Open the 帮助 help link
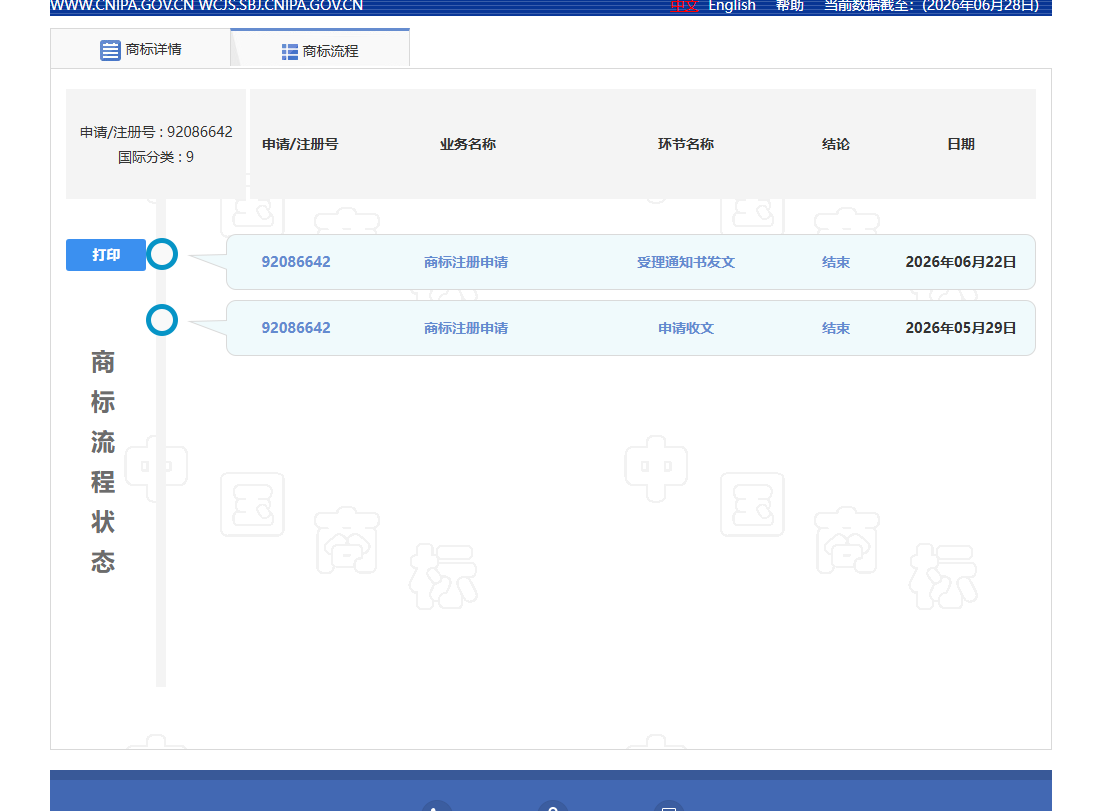This screenshot has height=811, width=1111. point(789,6)
